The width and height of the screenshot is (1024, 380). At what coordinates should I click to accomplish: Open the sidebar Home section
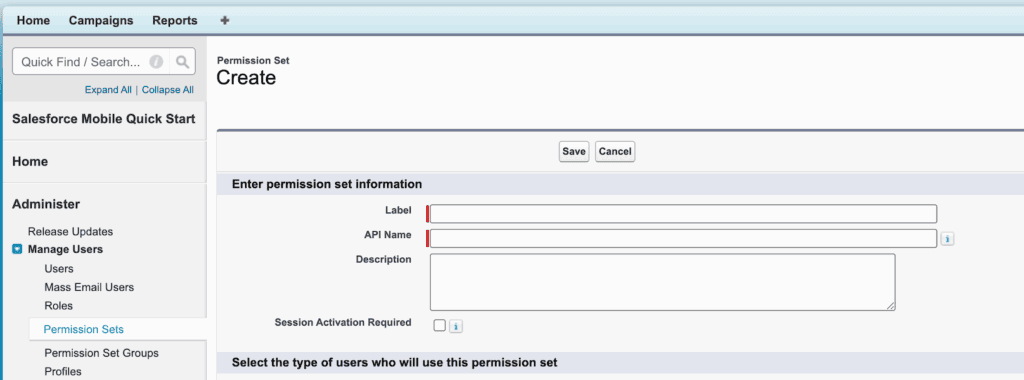[x=30, y=161]
